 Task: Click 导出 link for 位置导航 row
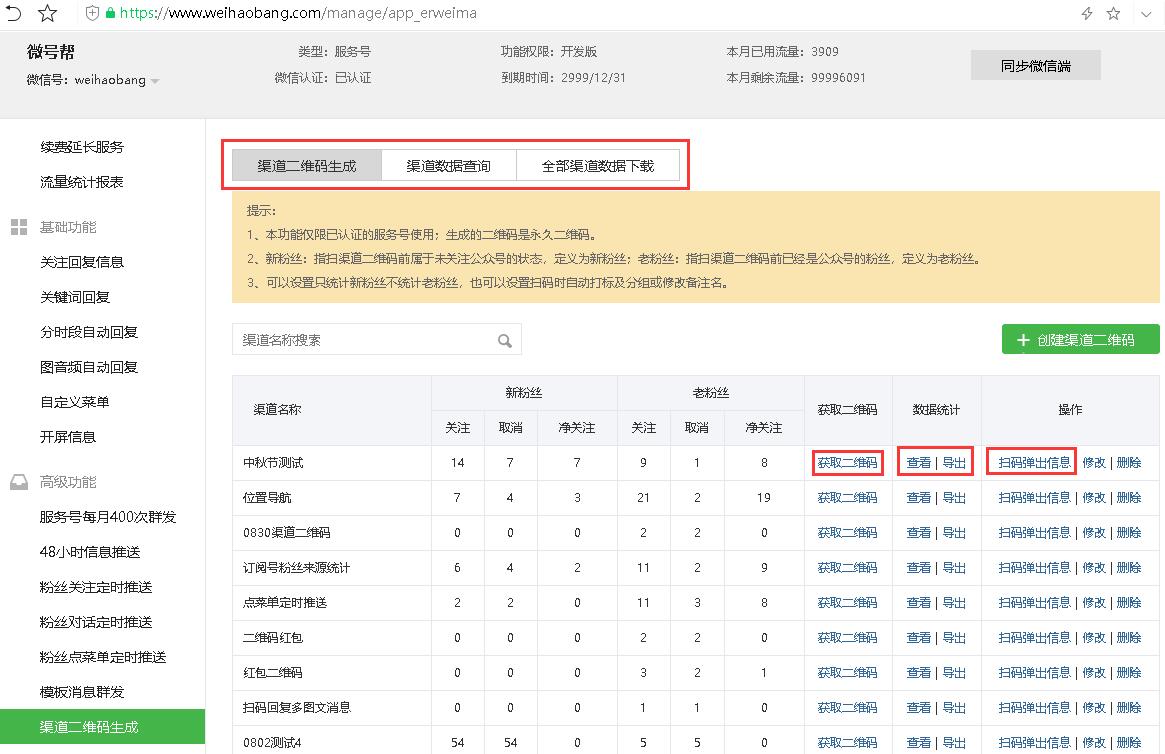pos(954,498)
